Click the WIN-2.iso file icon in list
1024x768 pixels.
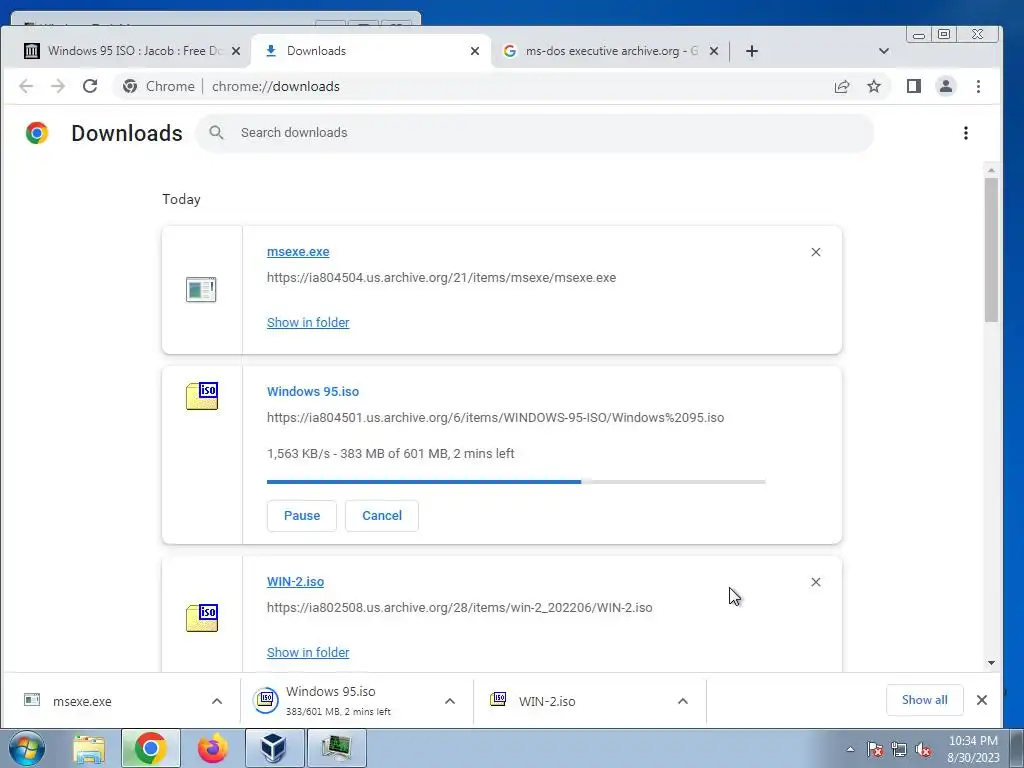click(202, 618)
